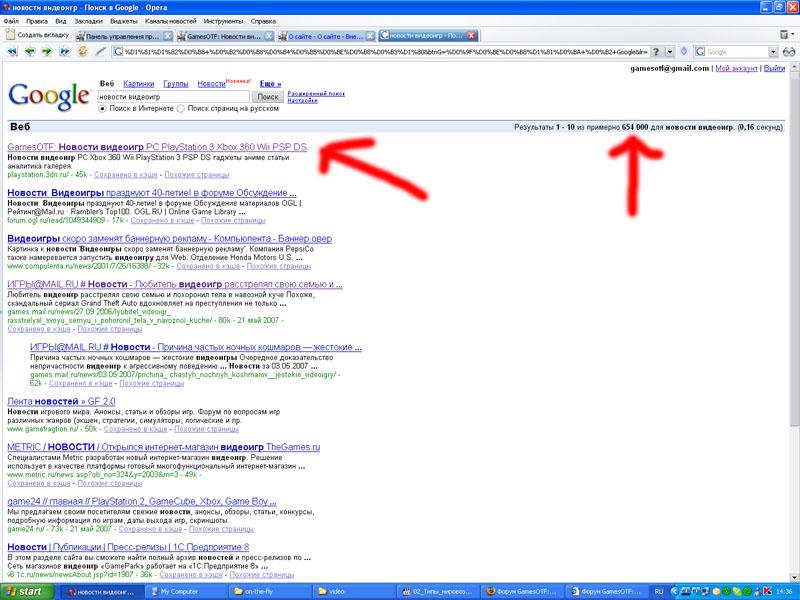
Task: Open 'Мой аккаунт' link
Action: tap(736, 68)
